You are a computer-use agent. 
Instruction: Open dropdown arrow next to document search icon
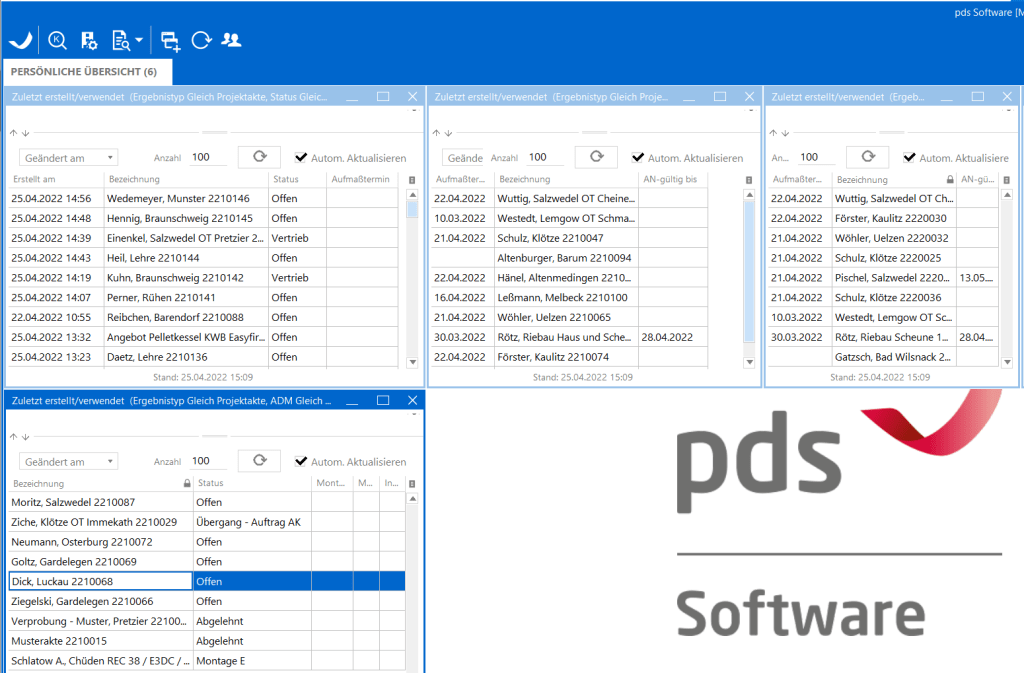tap(139, 41)
